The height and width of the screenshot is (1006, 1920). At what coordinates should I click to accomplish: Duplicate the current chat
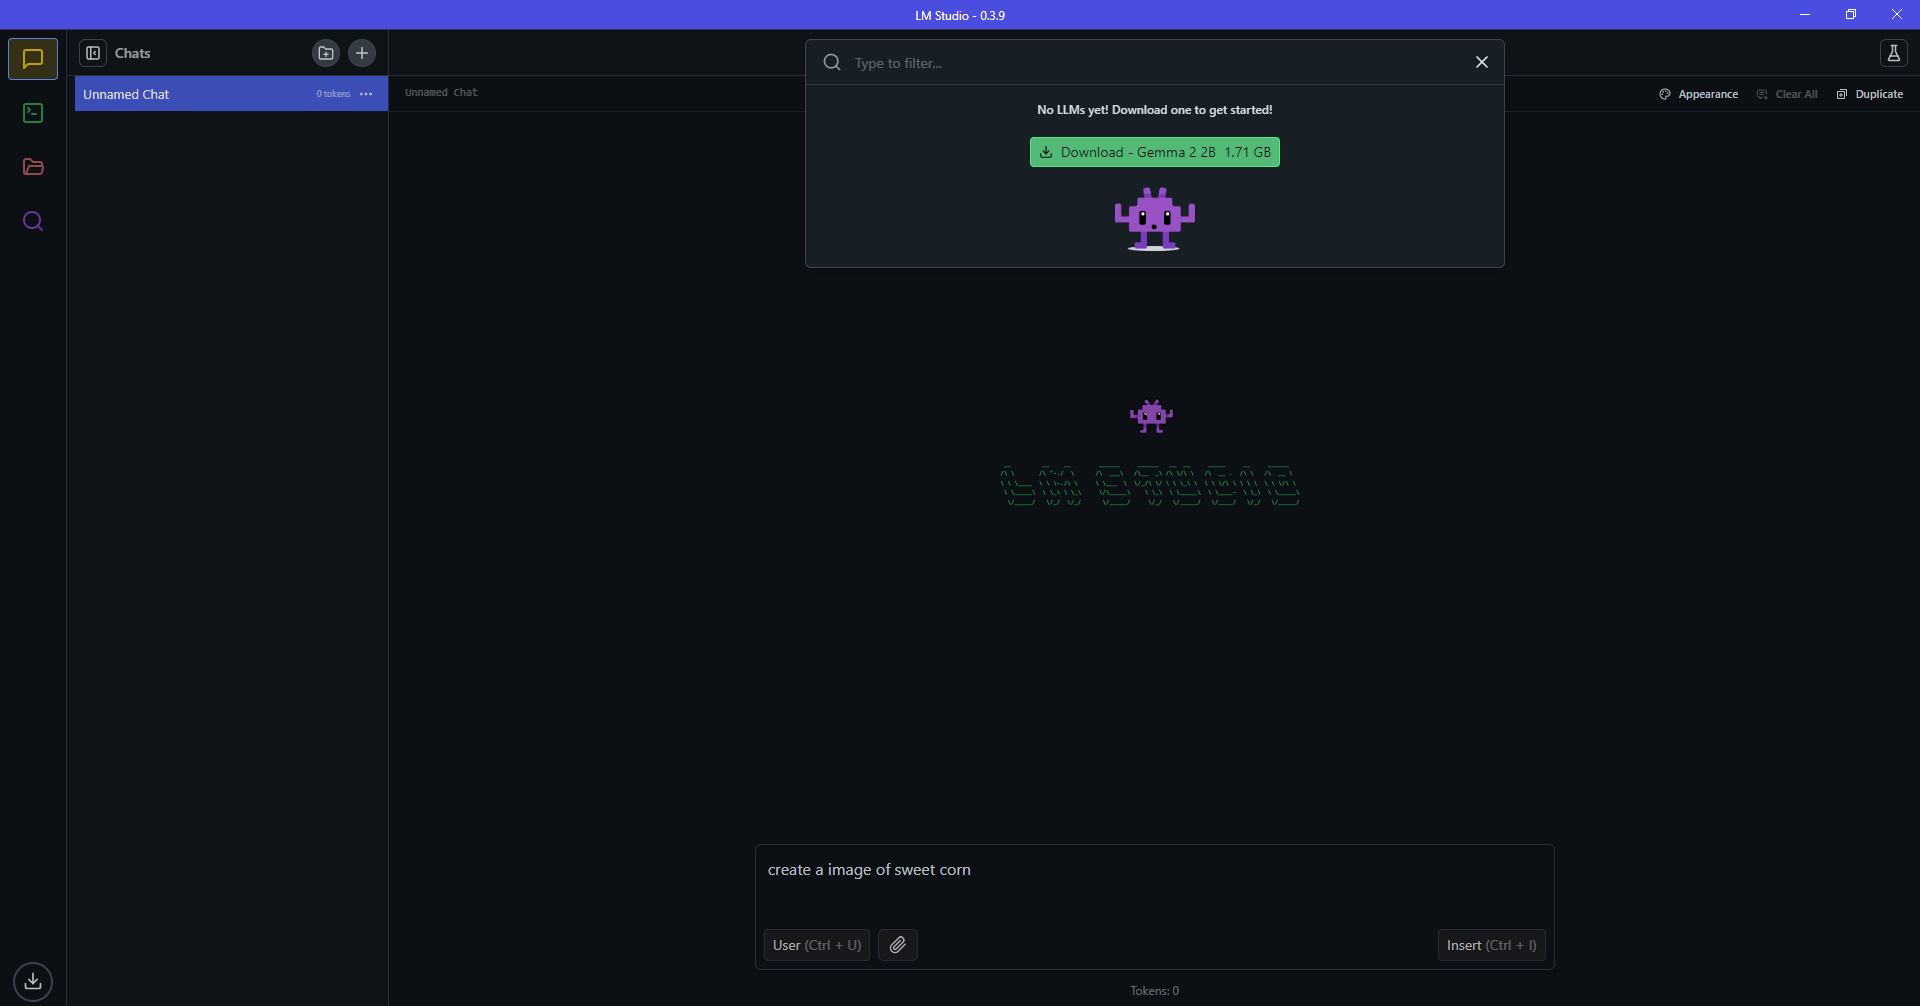(x=1870, y=94)
